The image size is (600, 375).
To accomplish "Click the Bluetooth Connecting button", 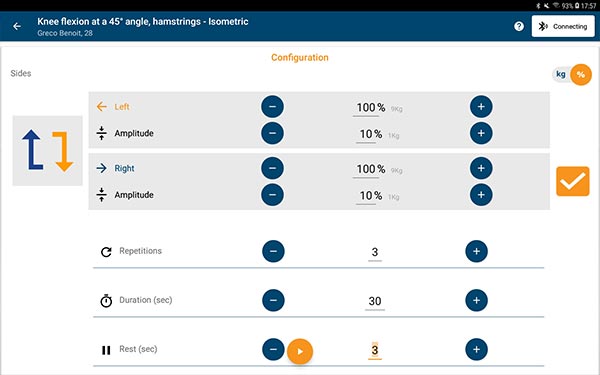I will pos(563,26).
